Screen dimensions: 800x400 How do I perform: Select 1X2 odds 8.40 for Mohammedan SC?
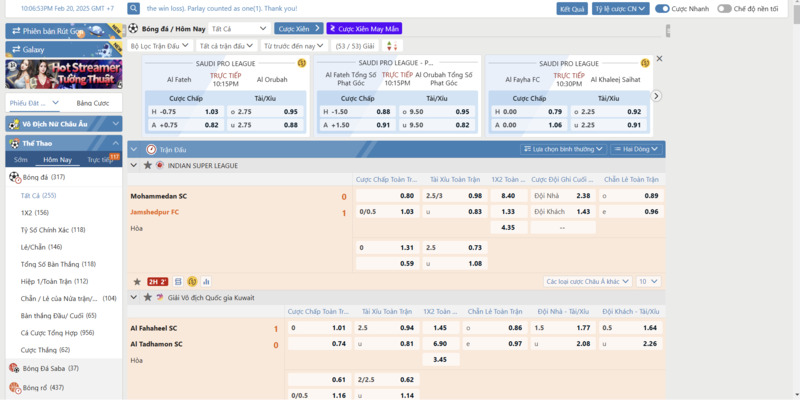(x=509, y=196)
